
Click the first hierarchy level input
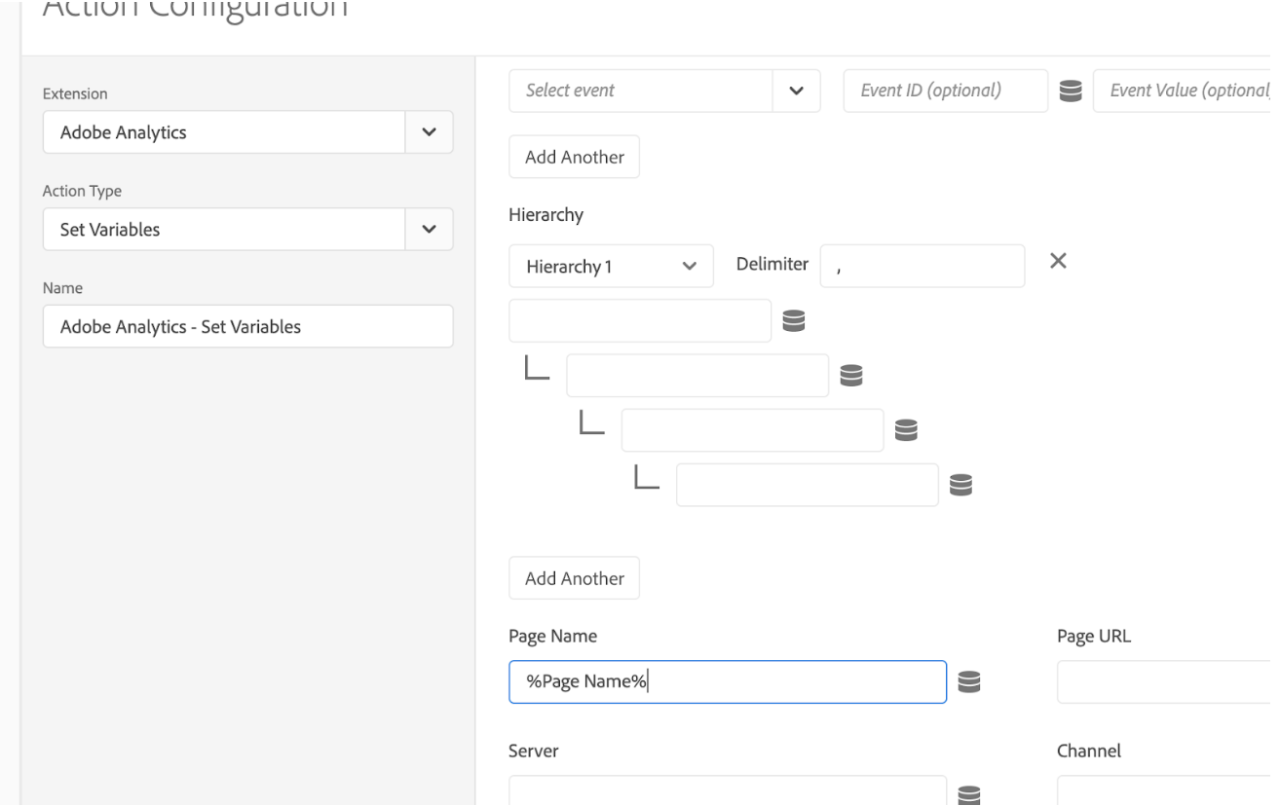pyautogui.click(x=640, y=321)
